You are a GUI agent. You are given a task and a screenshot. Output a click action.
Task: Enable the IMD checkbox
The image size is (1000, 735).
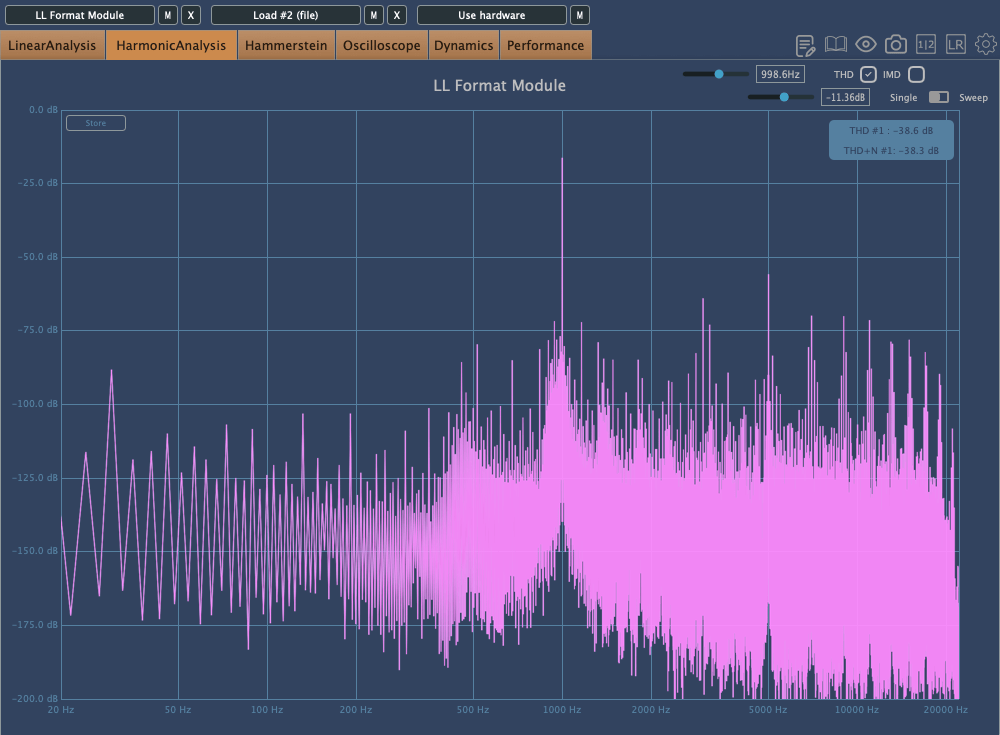pyautogui.click(x=916, y=74)
